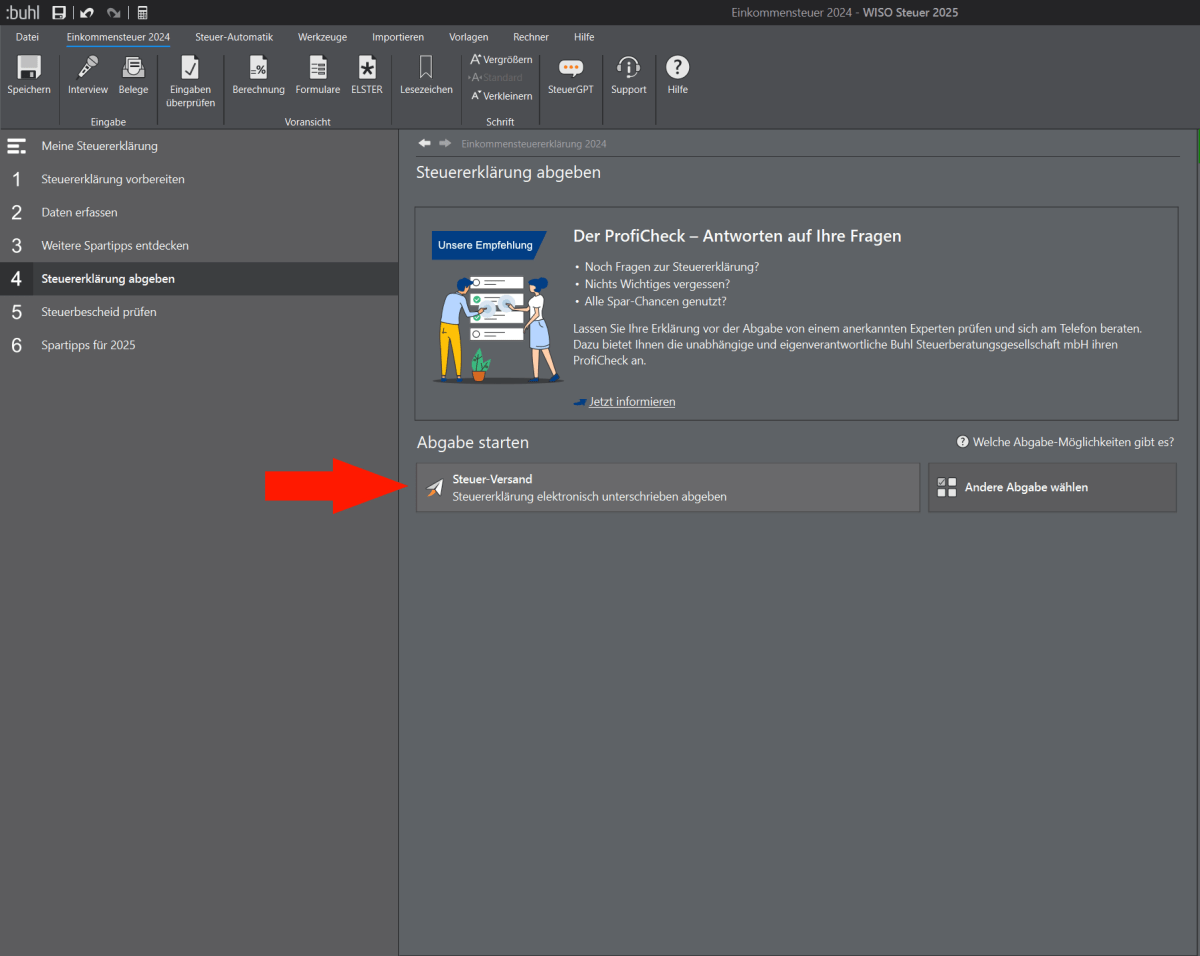Select the Rechner tab
Viewport: 1200px width, 956px height.
click(531, 37)
